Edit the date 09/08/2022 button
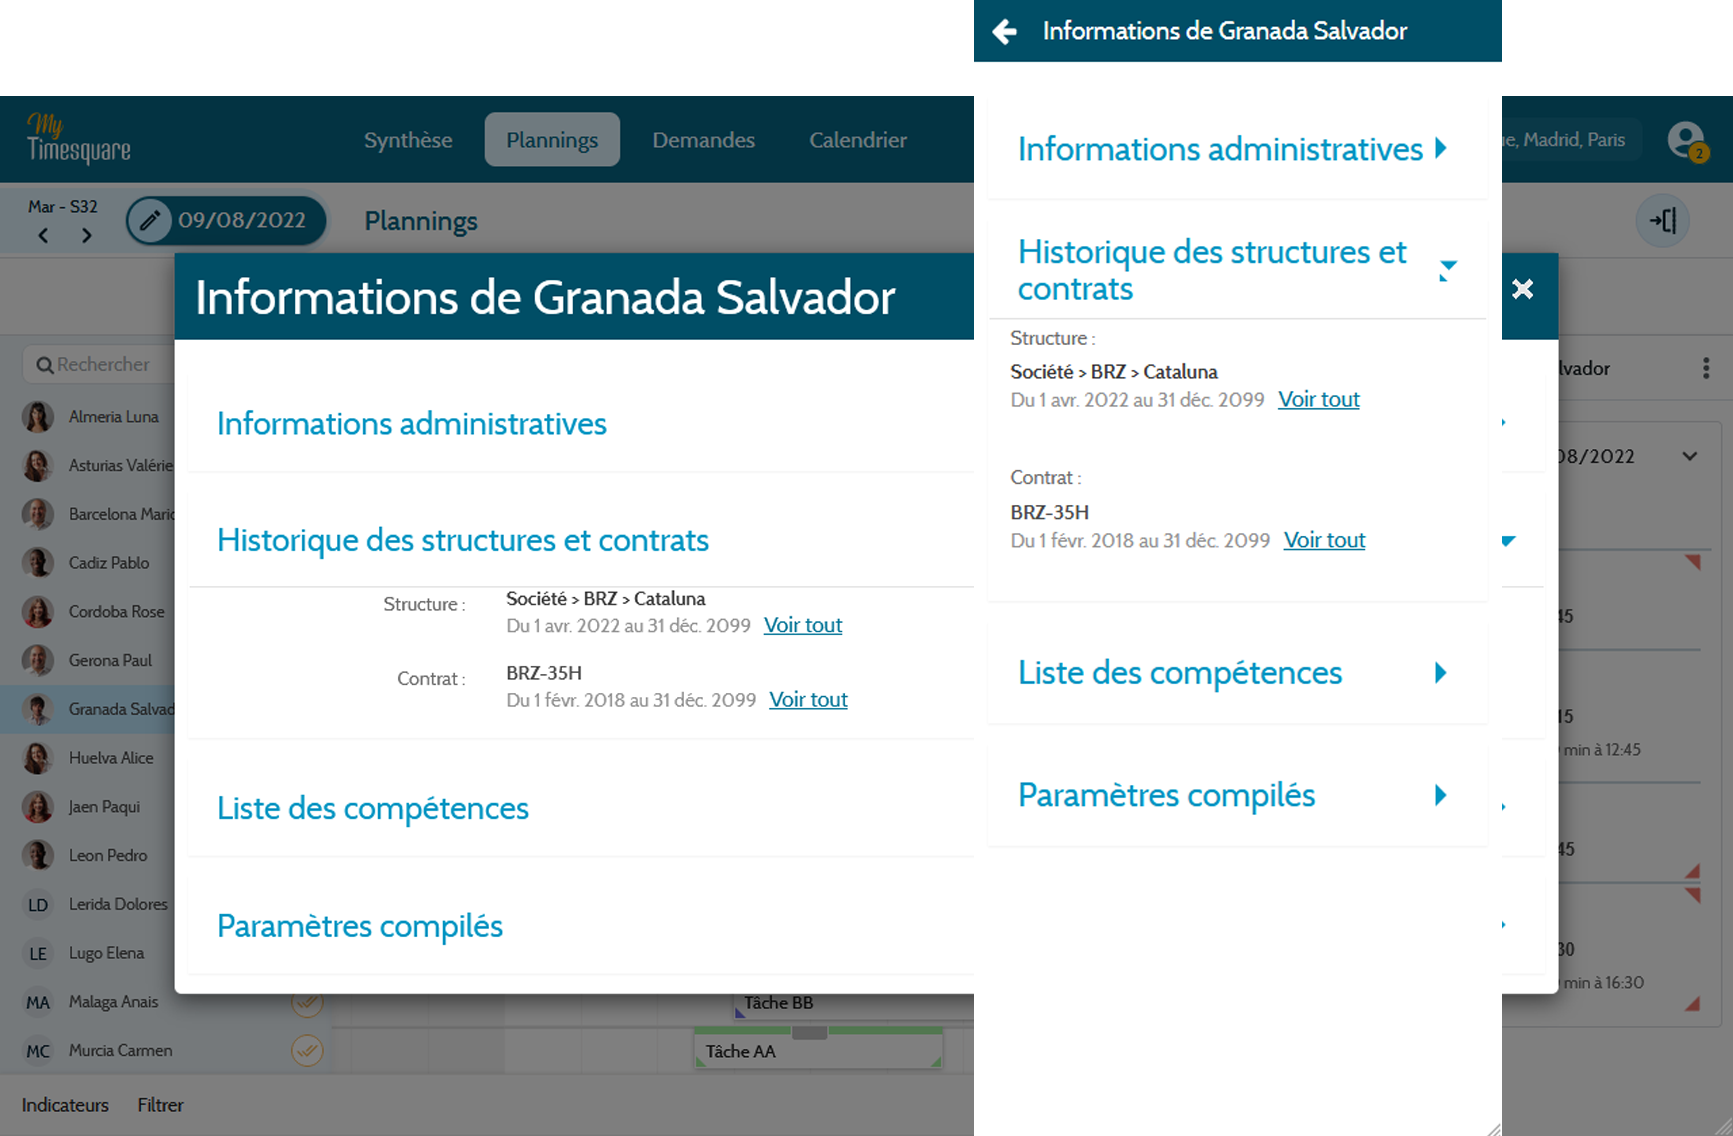 point(227,220)
